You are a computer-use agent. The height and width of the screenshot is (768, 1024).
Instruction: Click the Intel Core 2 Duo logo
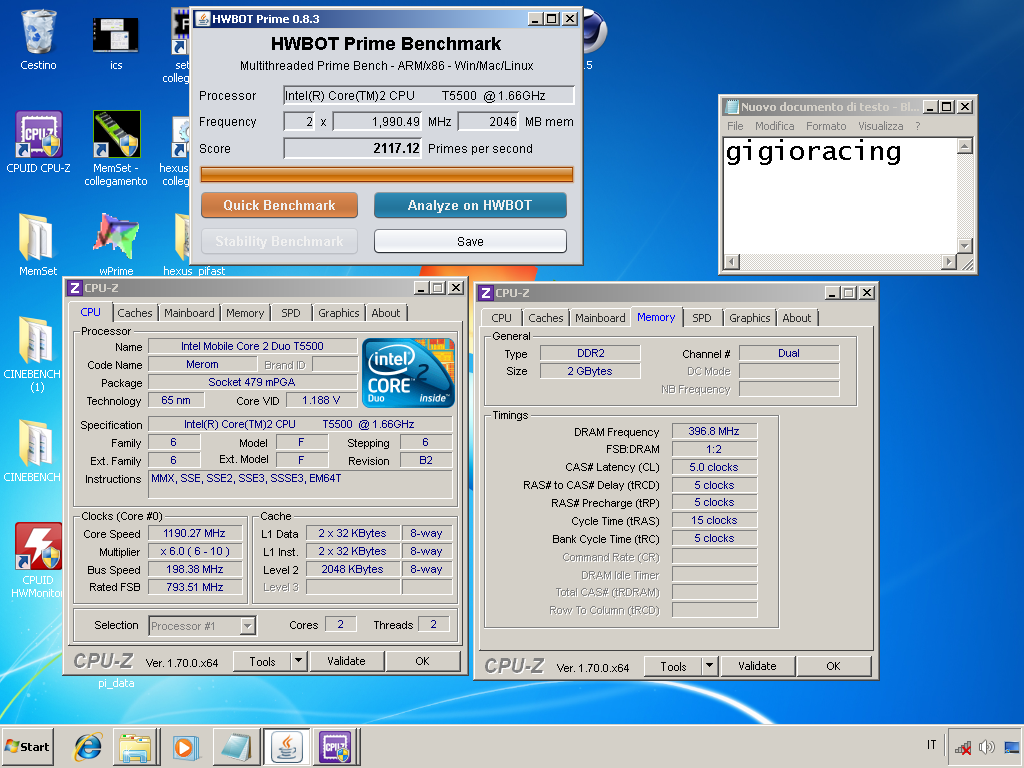click(x=408, y=373)
